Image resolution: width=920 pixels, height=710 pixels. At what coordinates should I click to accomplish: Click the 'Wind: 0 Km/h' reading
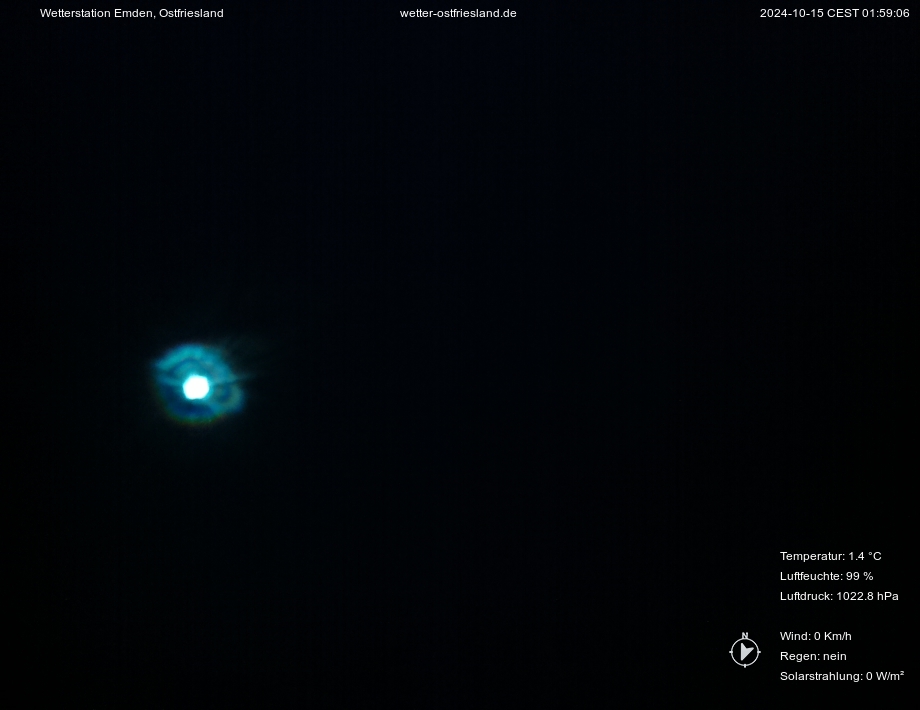pyautogui.click(x=816, y=636)
